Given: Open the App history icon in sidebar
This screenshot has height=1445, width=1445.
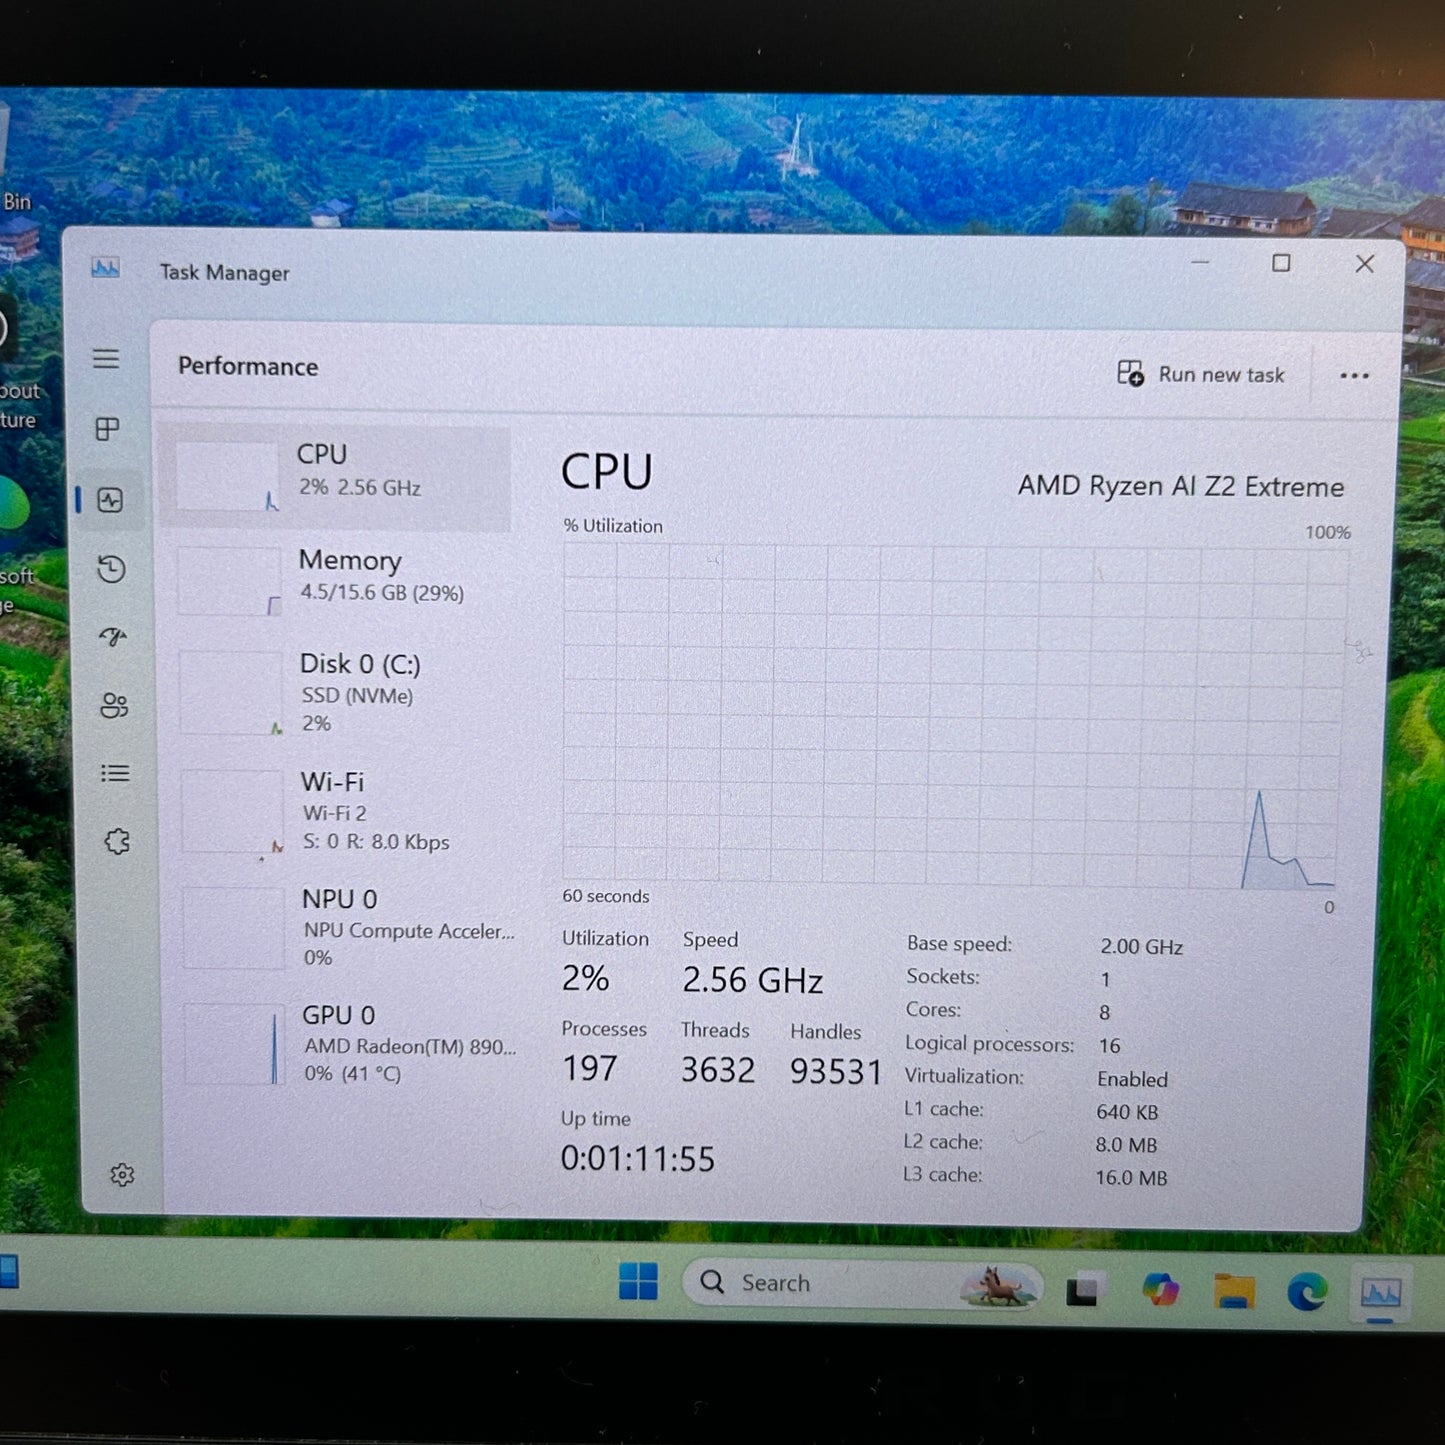Looking at the screenshot, I should point(111,569).
